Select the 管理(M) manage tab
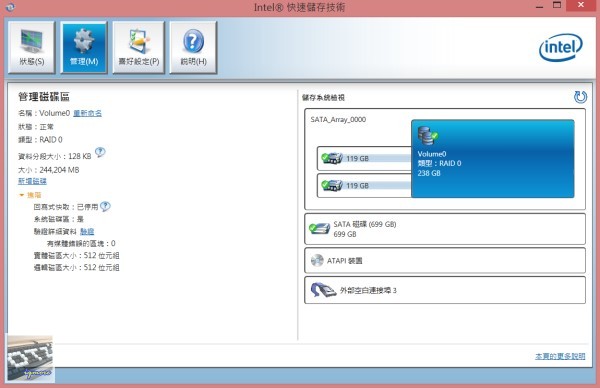This screenshot has height=388, width=600. tap(84, 47)
